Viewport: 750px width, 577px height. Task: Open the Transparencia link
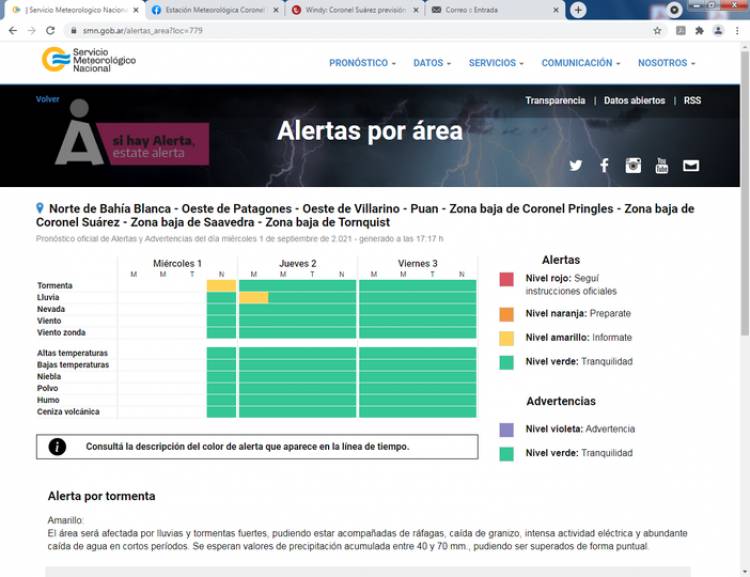[x=555, y=100]
